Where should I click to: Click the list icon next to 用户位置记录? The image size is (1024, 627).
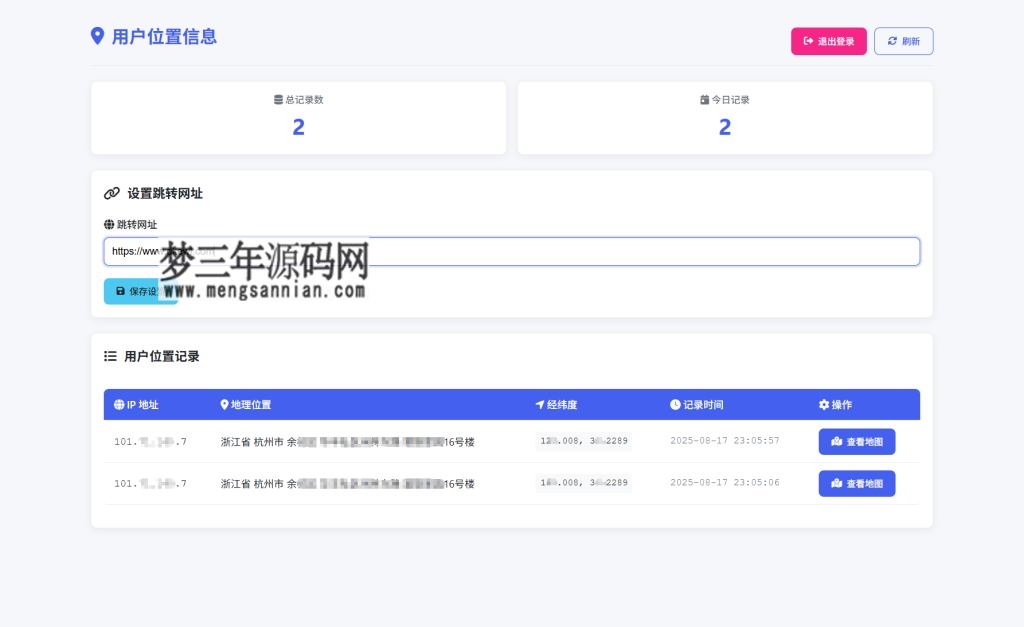[x=110, y=356]
